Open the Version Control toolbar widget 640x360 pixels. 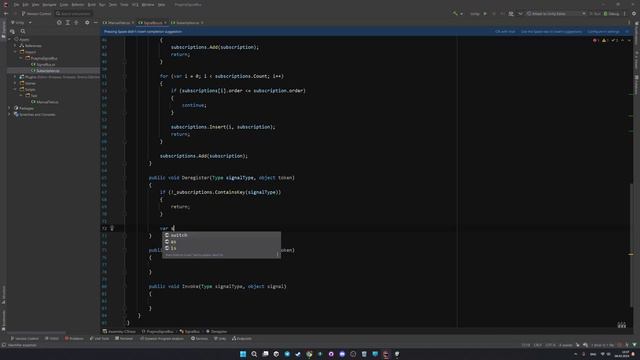click(37, 13)
